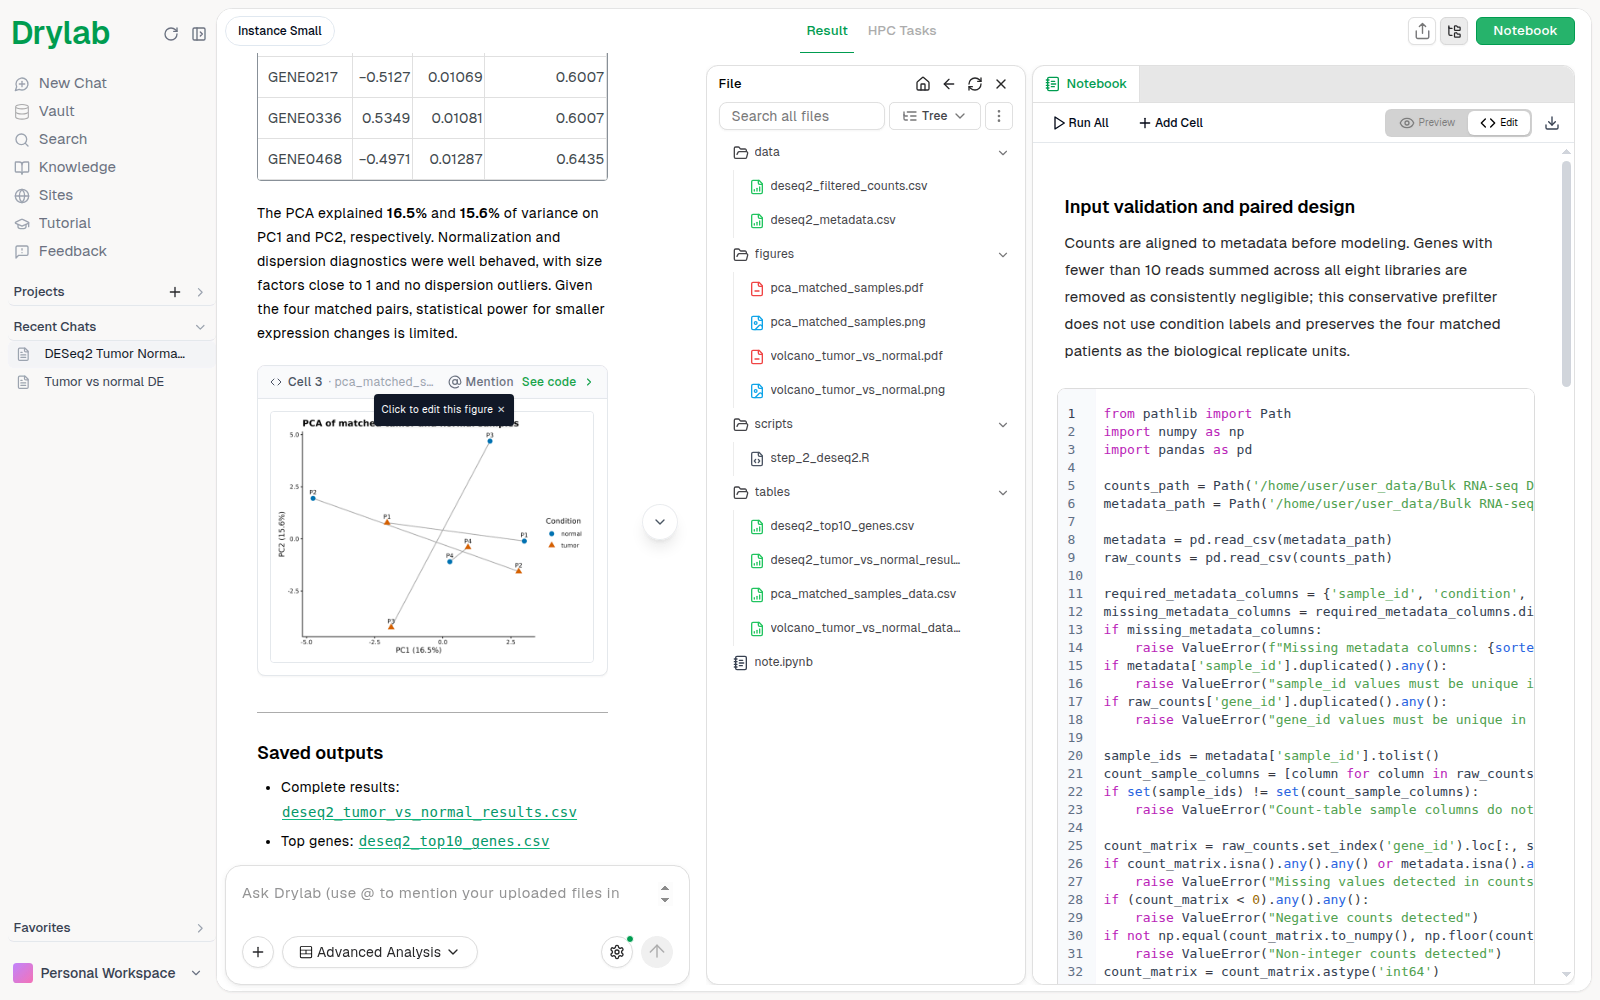The height and width of the screenshot is (1000, 1600).
Task: Switch to HPC Tasks tab
Action: point(902,31)
